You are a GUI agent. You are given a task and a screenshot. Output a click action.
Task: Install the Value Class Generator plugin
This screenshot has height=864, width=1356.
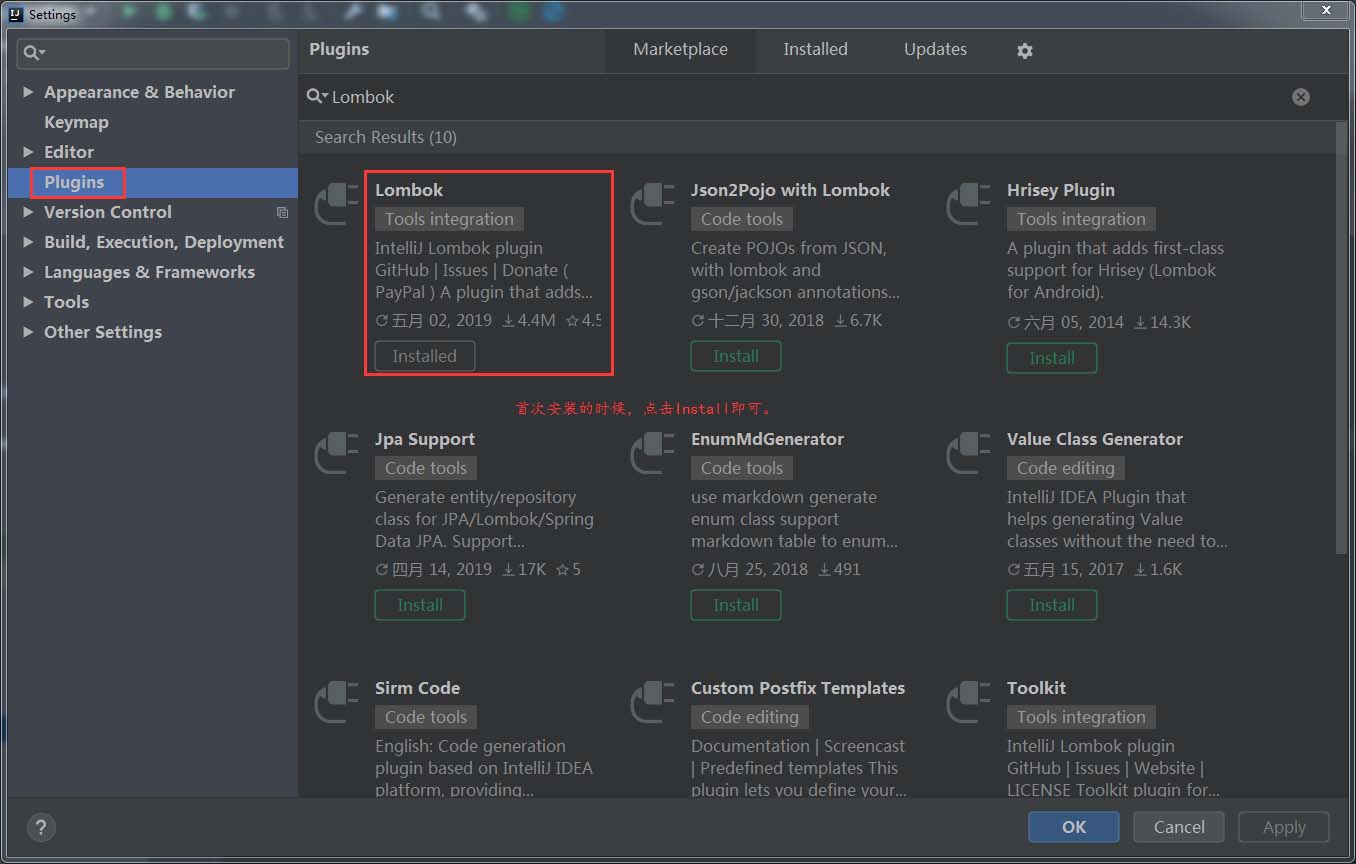1052,605
